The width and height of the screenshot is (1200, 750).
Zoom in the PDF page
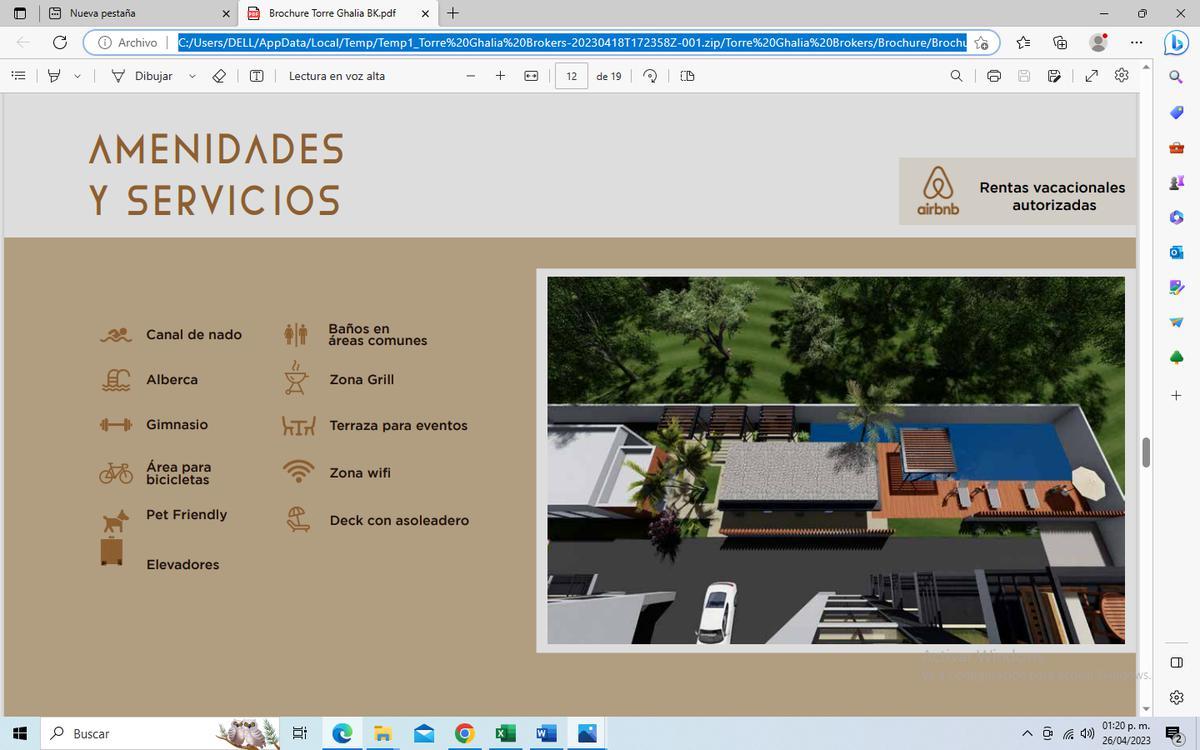click(x=500, y=76)
